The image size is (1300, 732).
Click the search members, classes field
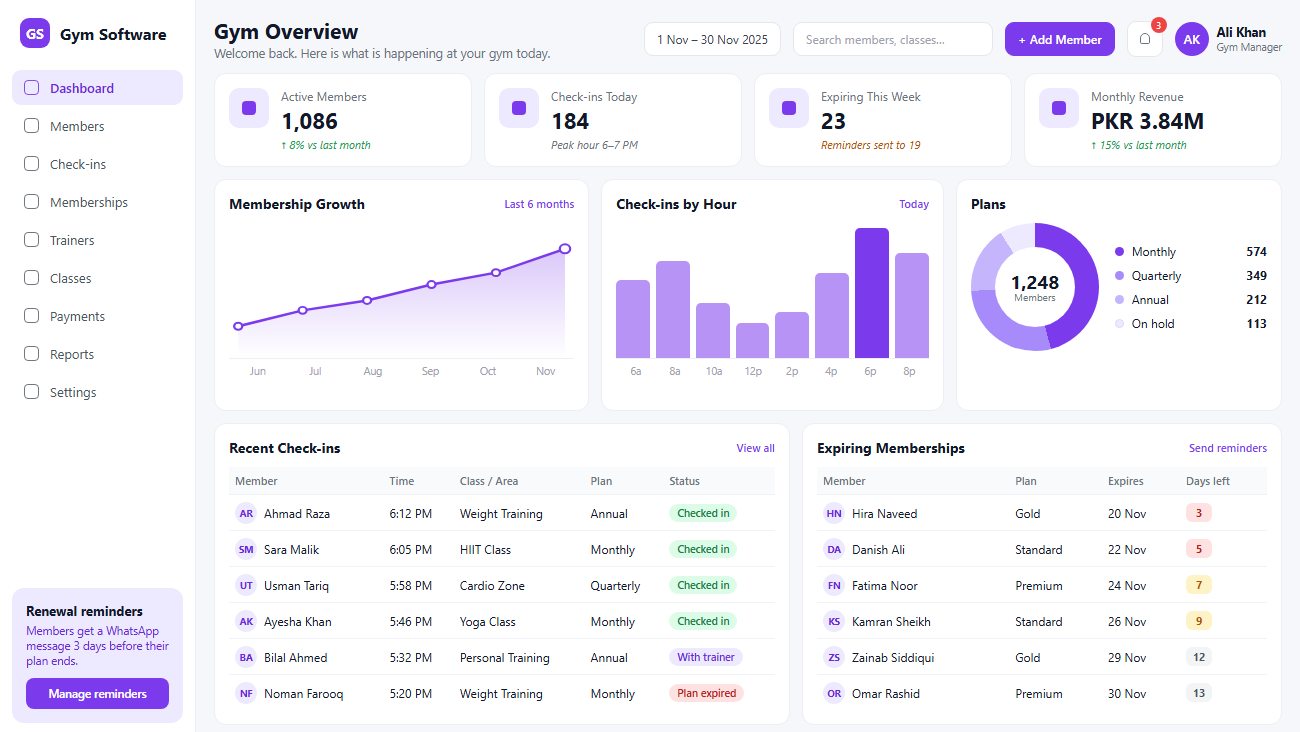click(893, 39)
